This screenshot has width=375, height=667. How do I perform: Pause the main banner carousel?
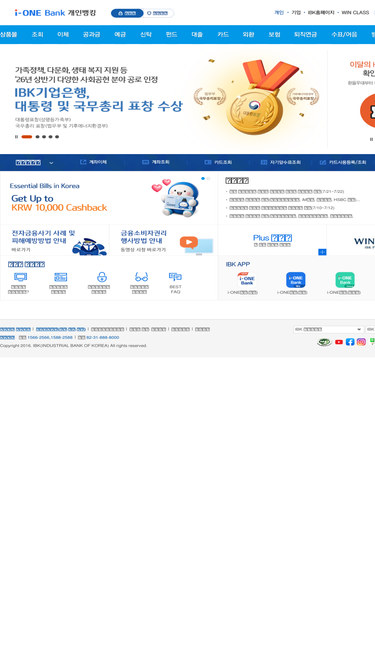(17, 137)
